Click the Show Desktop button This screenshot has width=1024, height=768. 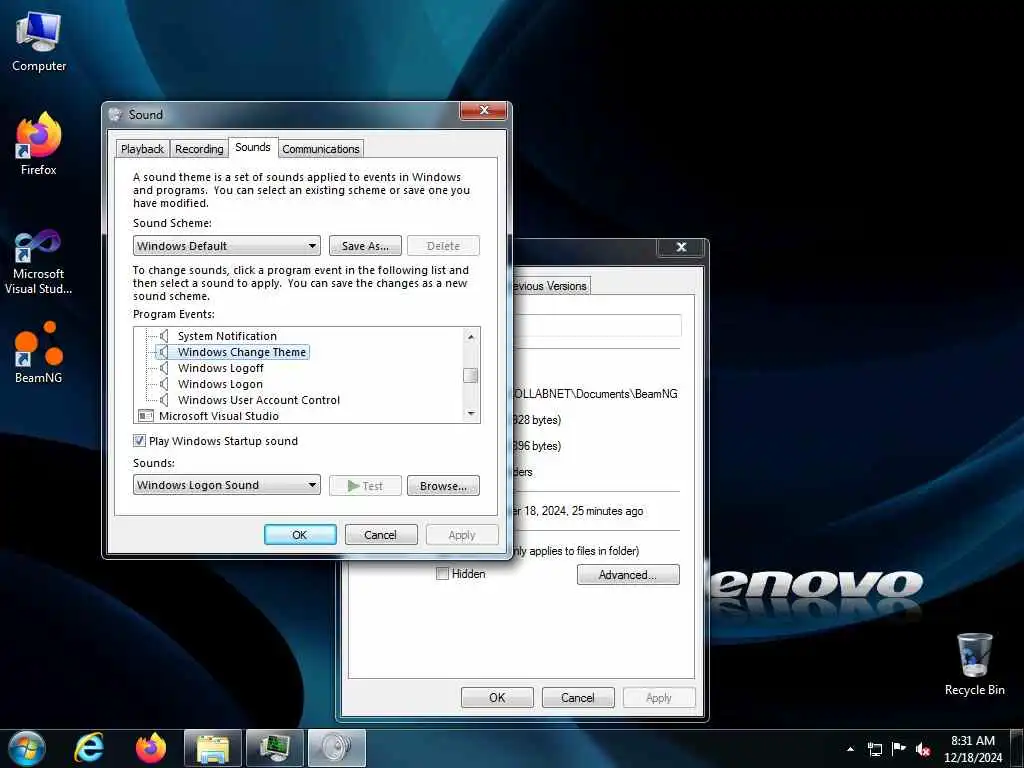tap(1017, 749)
